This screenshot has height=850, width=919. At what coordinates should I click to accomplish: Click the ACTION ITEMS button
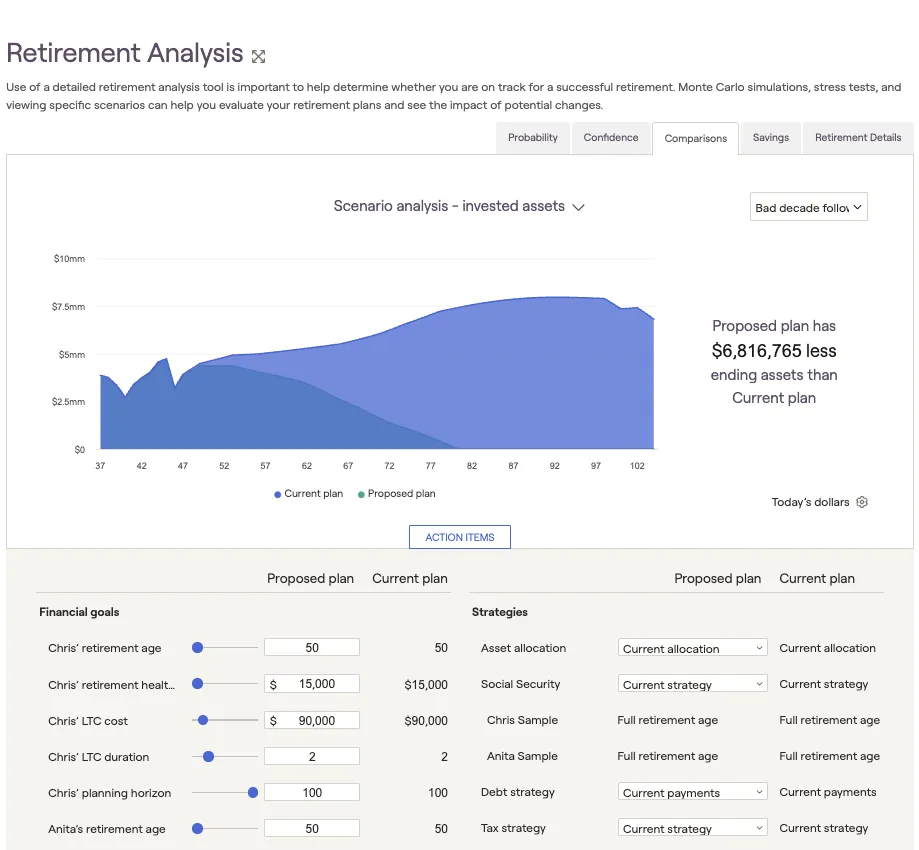click(459, 537)
